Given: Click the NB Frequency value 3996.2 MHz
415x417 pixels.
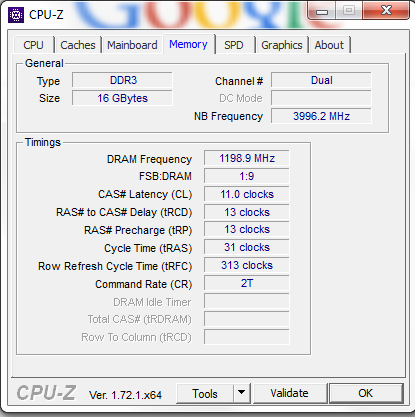Looking at the screenshot, I should [x=321, y=116].
